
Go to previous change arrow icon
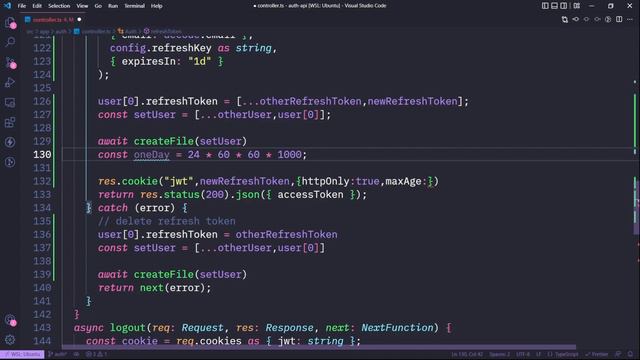pyautogui.click(x=576, y=19)
